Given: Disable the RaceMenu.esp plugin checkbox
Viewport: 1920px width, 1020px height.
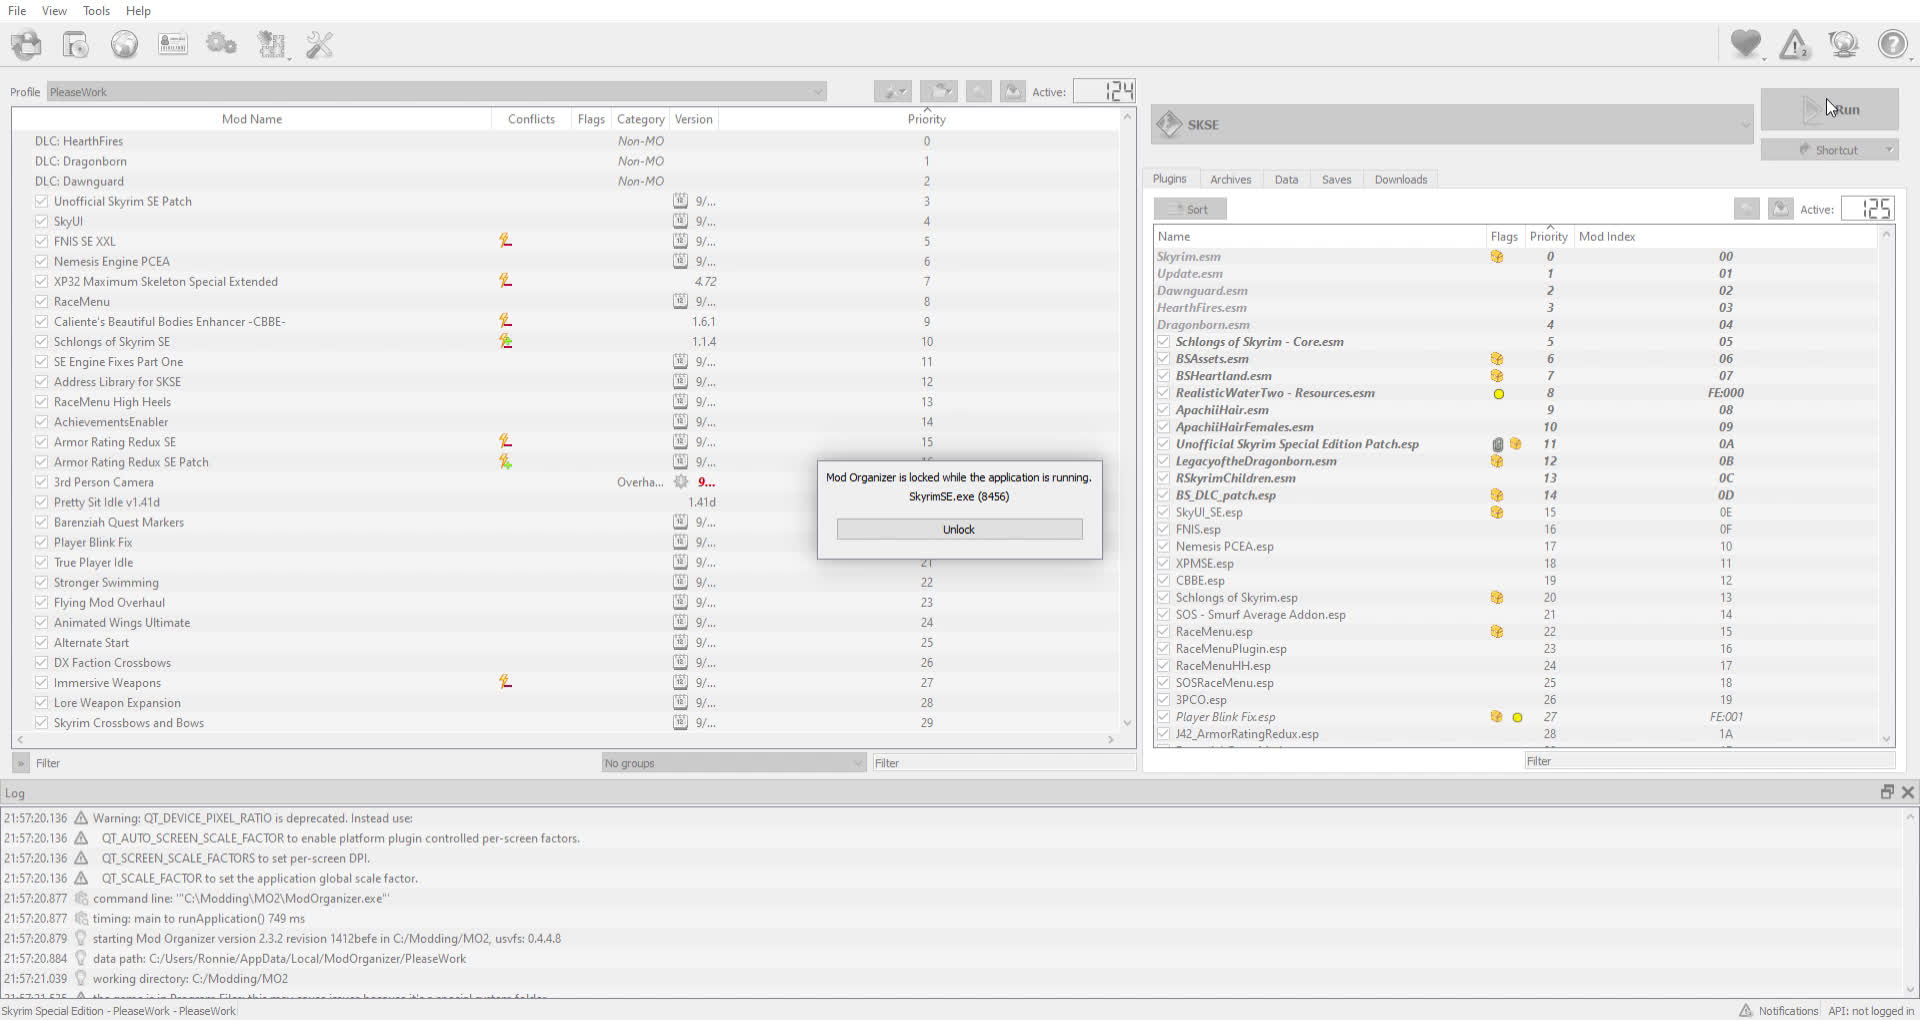Looking at the screenshot, I should pos(1163,632).
